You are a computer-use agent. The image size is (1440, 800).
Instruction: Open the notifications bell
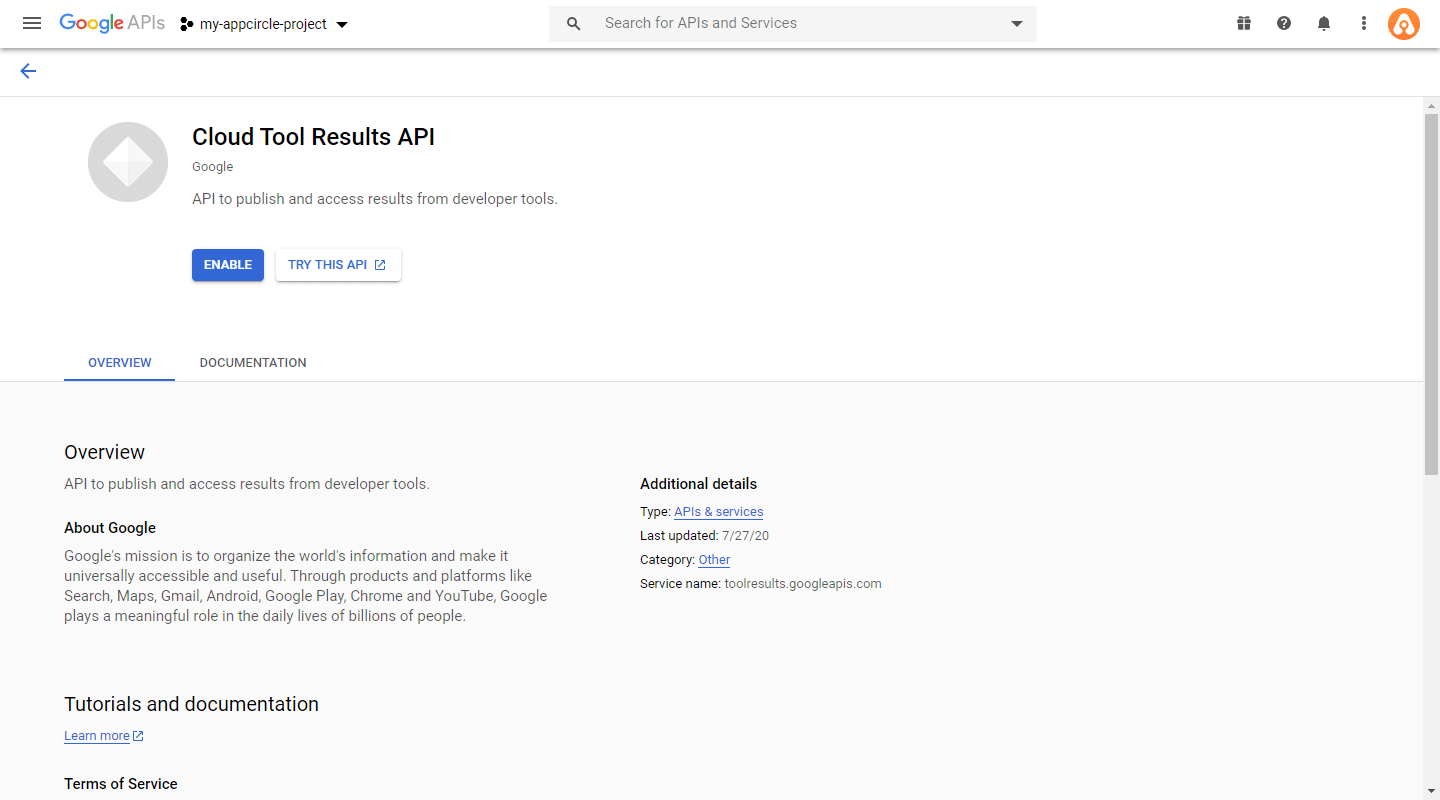click(1324, 23)
